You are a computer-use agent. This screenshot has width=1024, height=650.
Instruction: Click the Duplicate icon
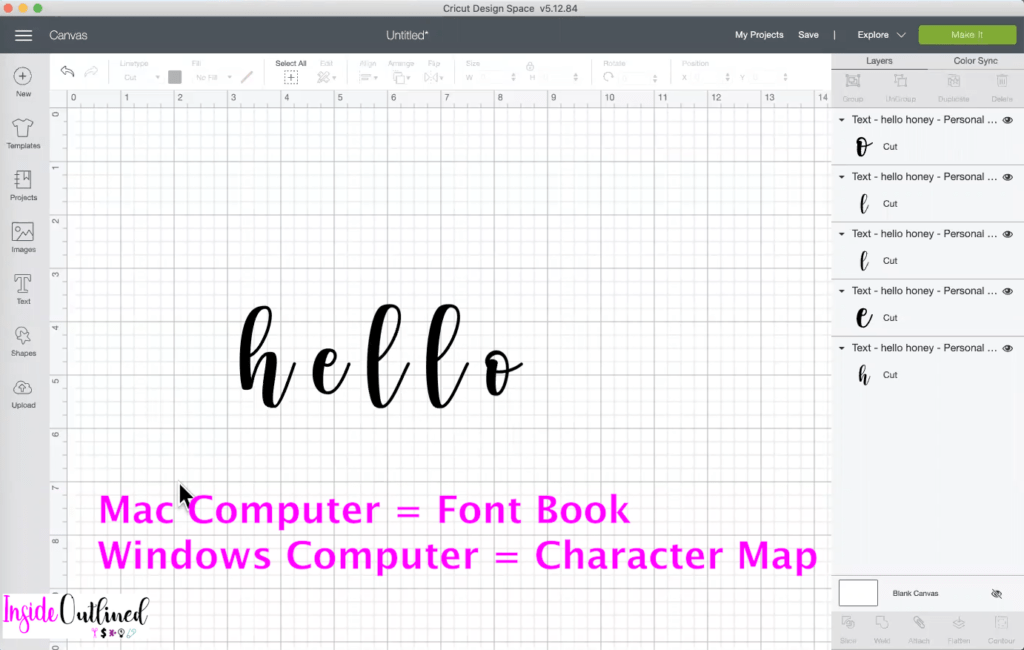(953, 81)
